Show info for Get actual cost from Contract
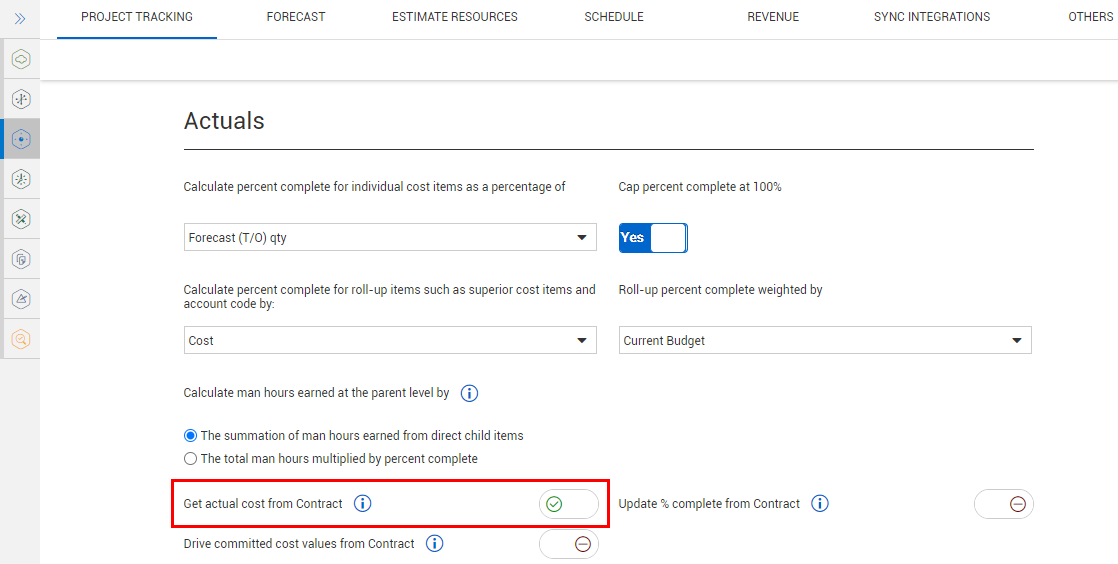Screen dimensions: 1118x564 tap(363, 503)
